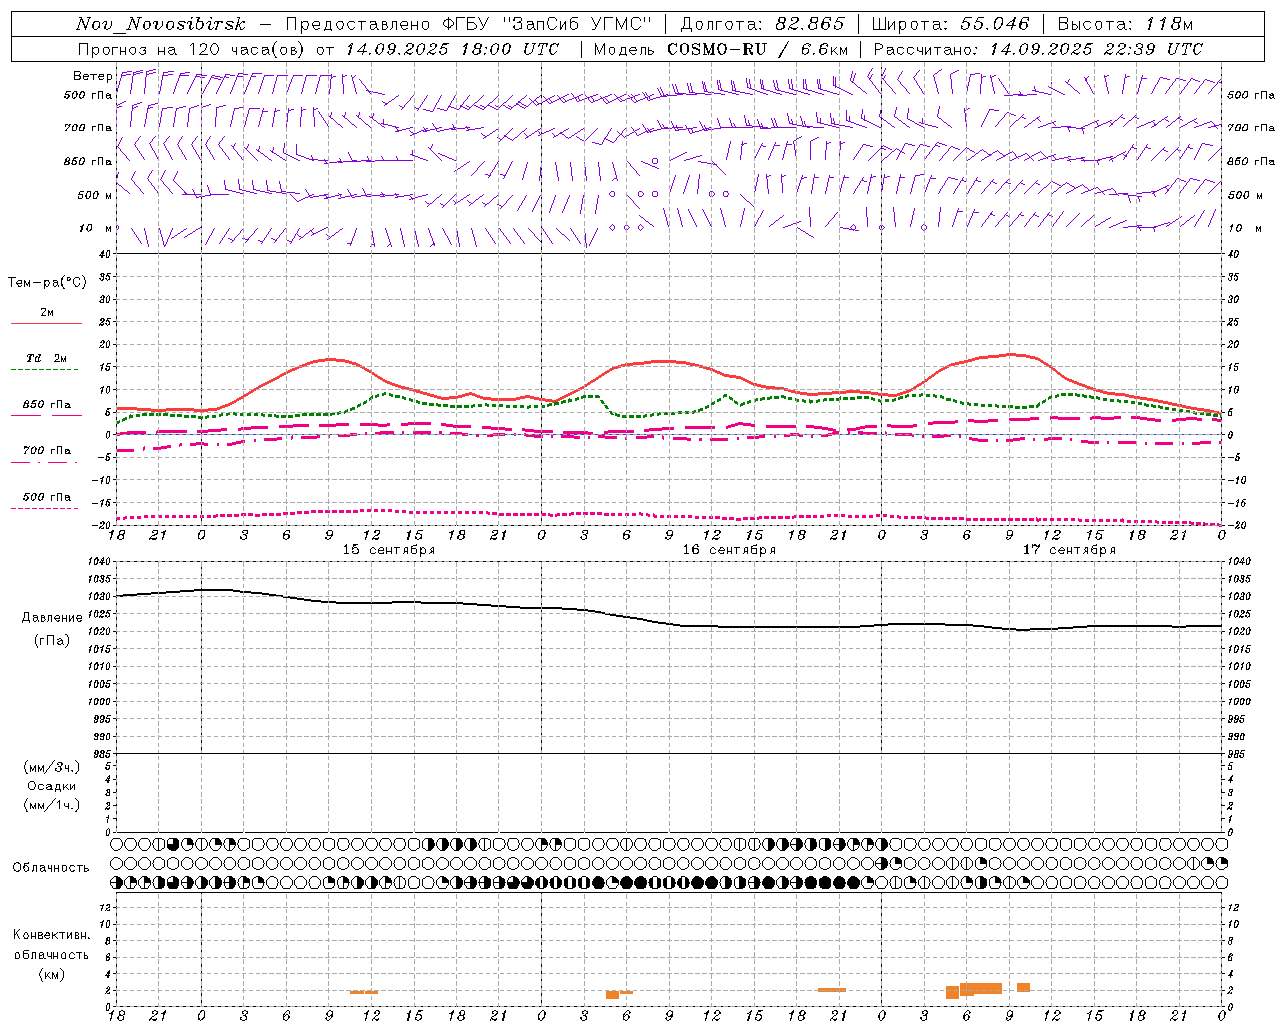Click the '16 сентября' date label

[x=729, y=550]
